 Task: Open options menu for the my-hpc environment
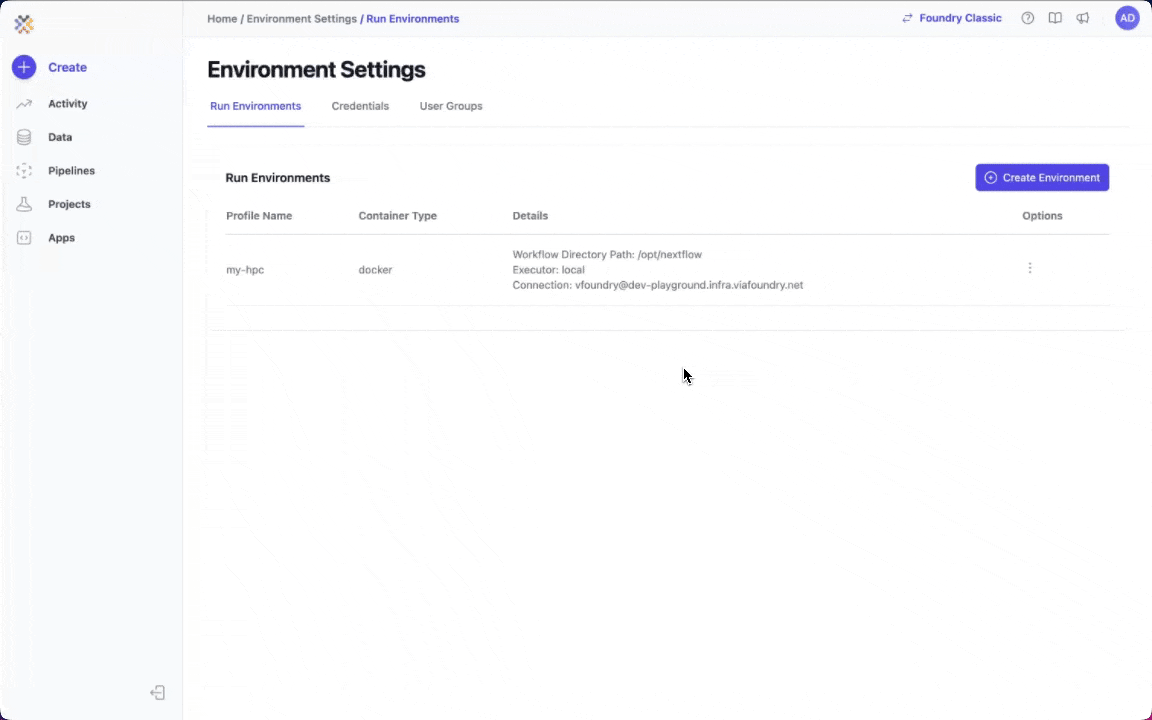[1030, 268]
